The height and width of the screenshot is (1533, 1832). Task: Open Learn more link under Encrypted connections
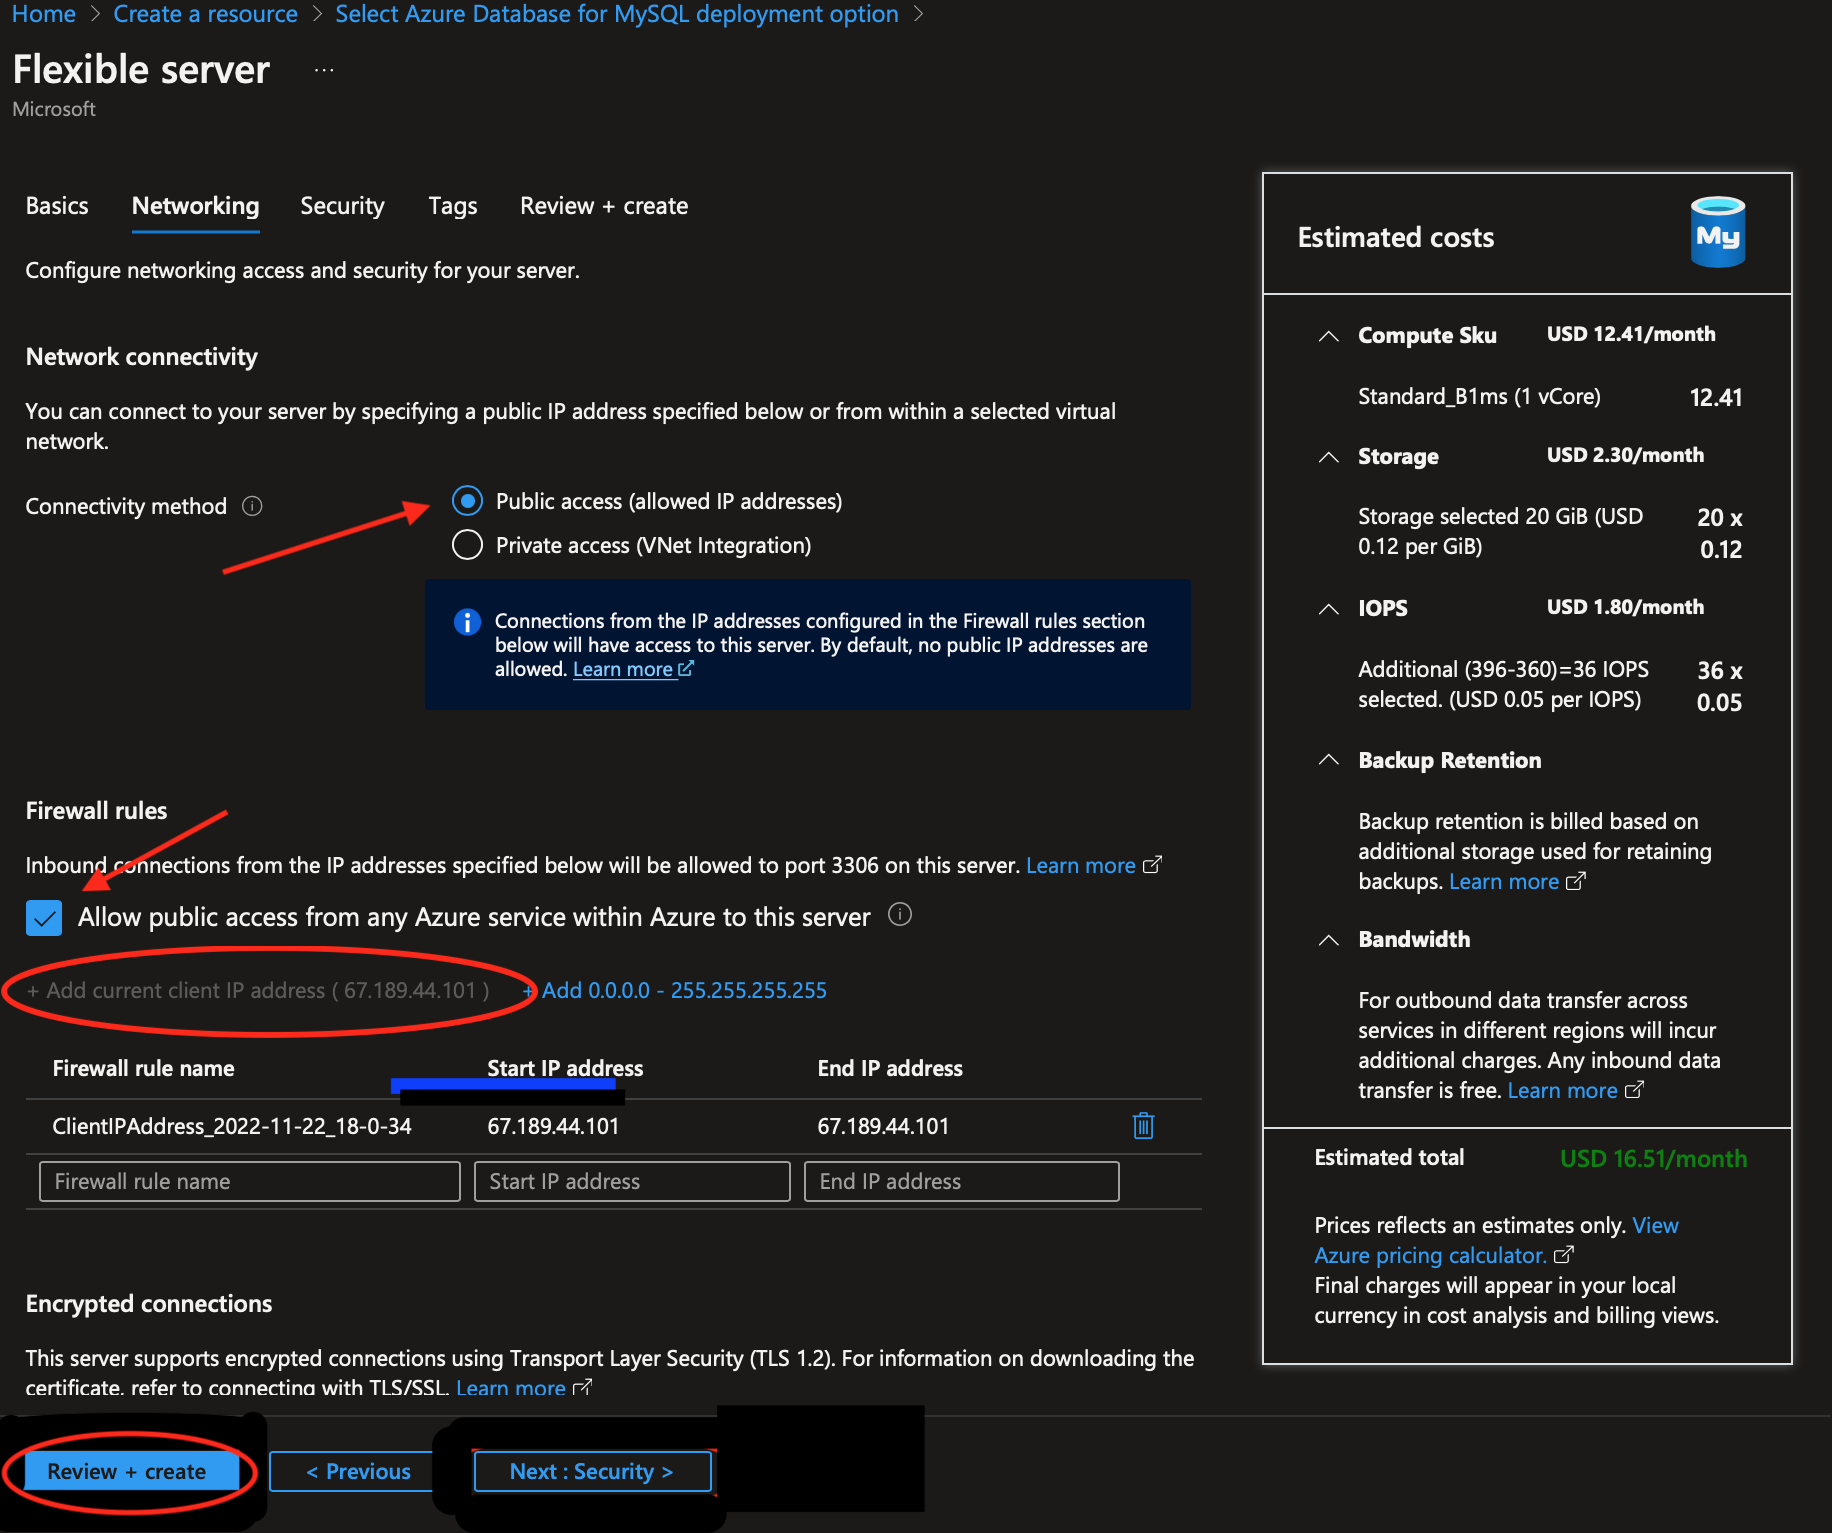click(523, 1387)
